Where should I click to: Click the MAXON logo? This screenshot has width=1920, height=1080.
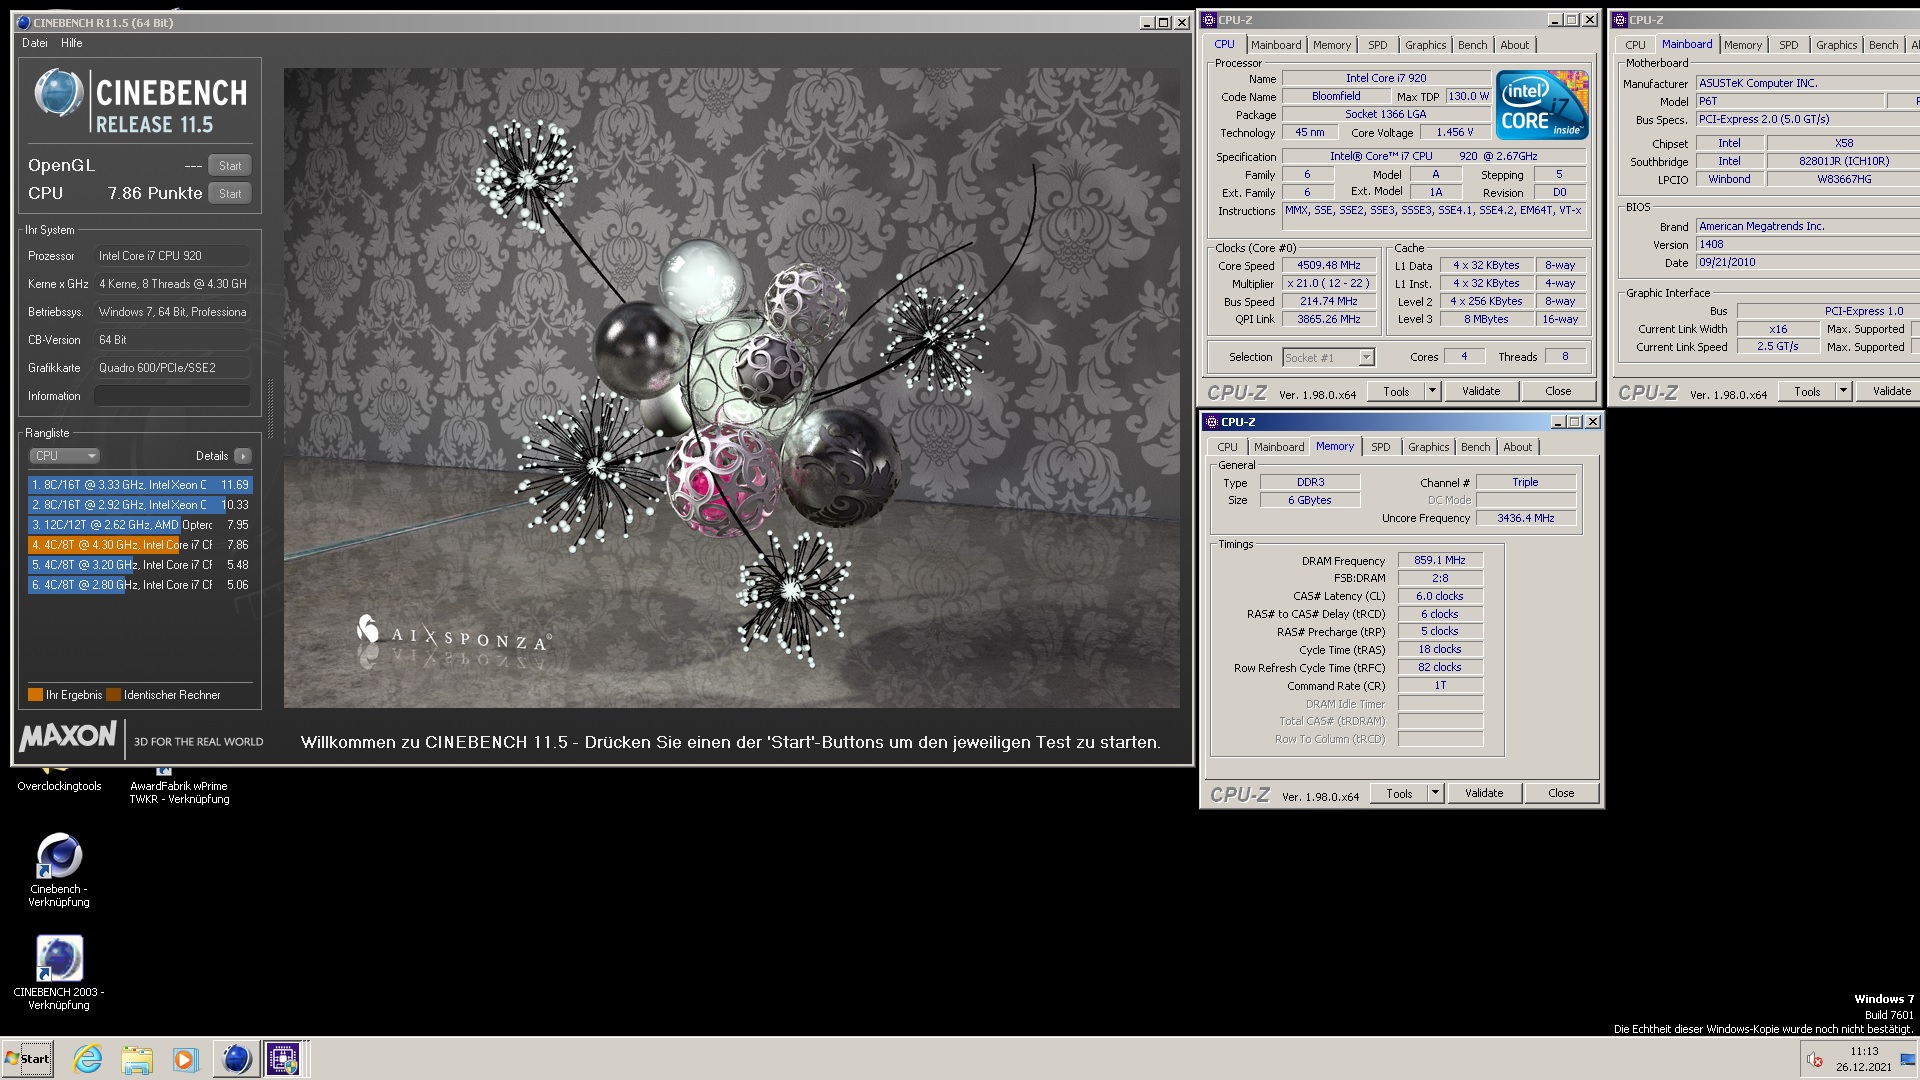[x=68, y=737]
